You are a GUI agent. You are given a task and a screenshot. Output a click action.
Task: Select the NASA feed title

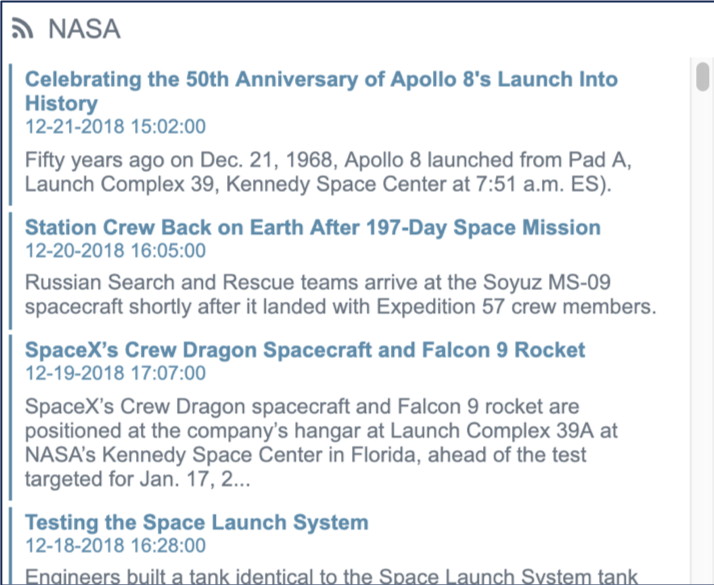coord(84,30)
